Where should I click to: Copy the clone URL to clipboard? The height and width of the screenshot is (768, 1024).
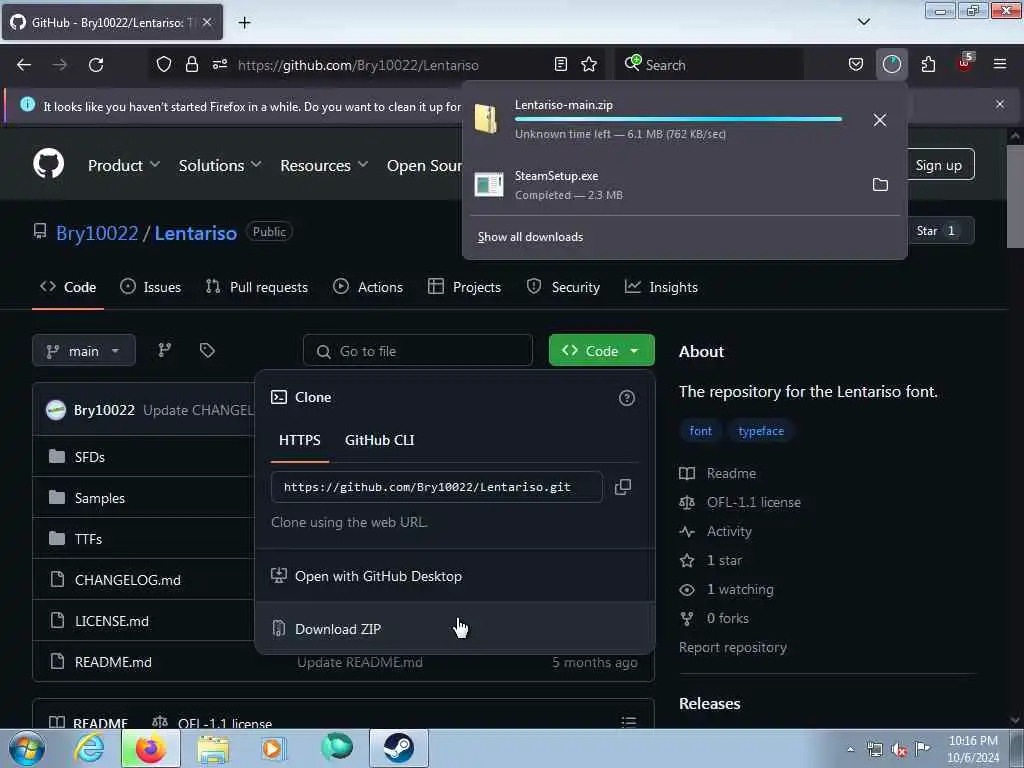coord(623,487)
